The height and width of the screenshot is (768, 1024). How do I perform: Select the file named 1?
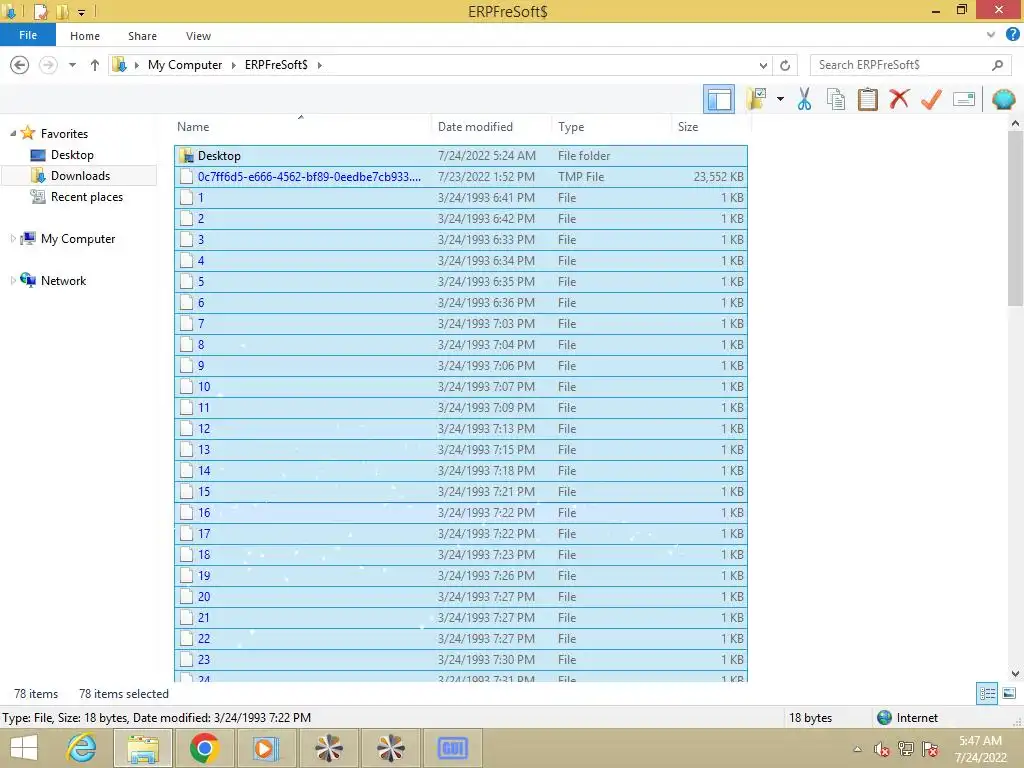click(x=461, y=197)
